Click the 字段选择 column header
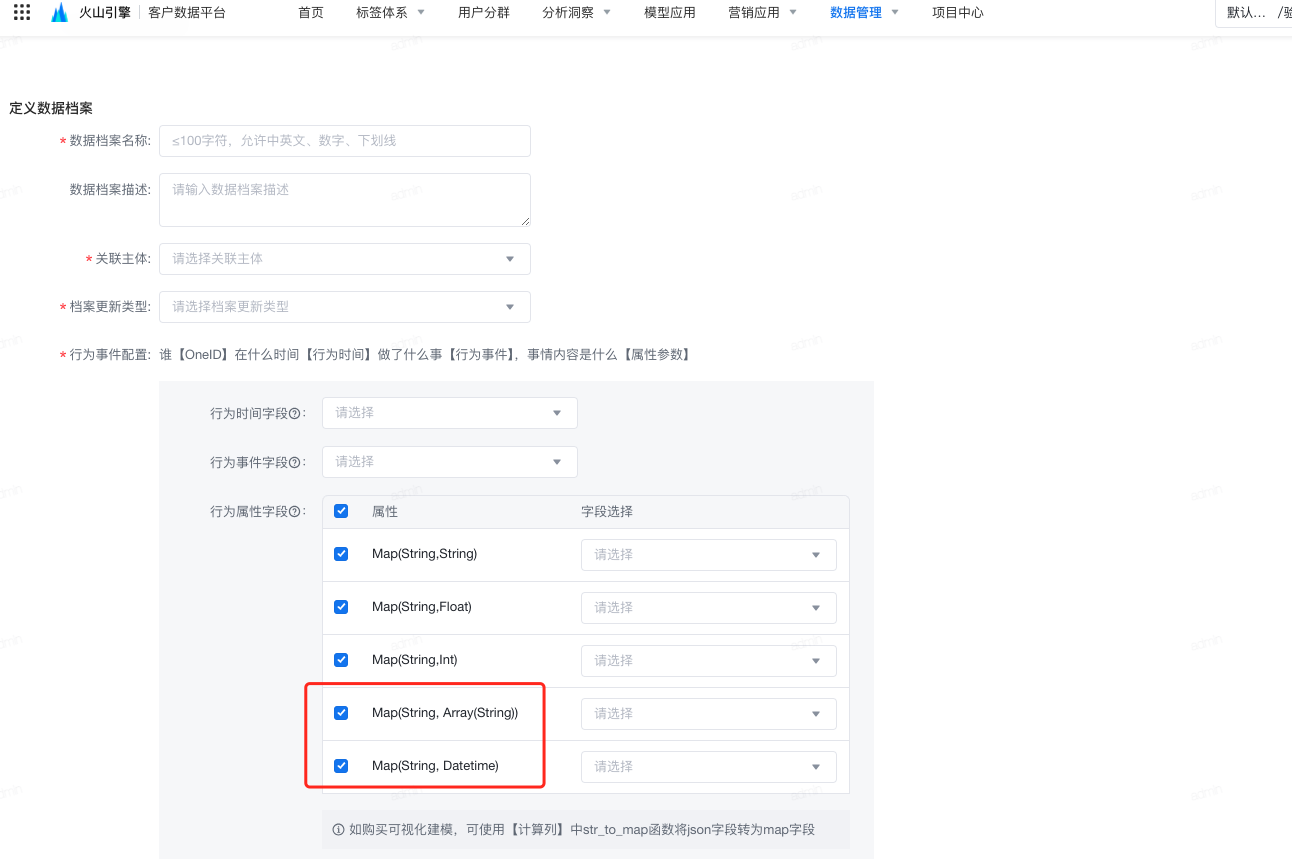The height and width of the screenshot is (859, 1292). [607, 511]
